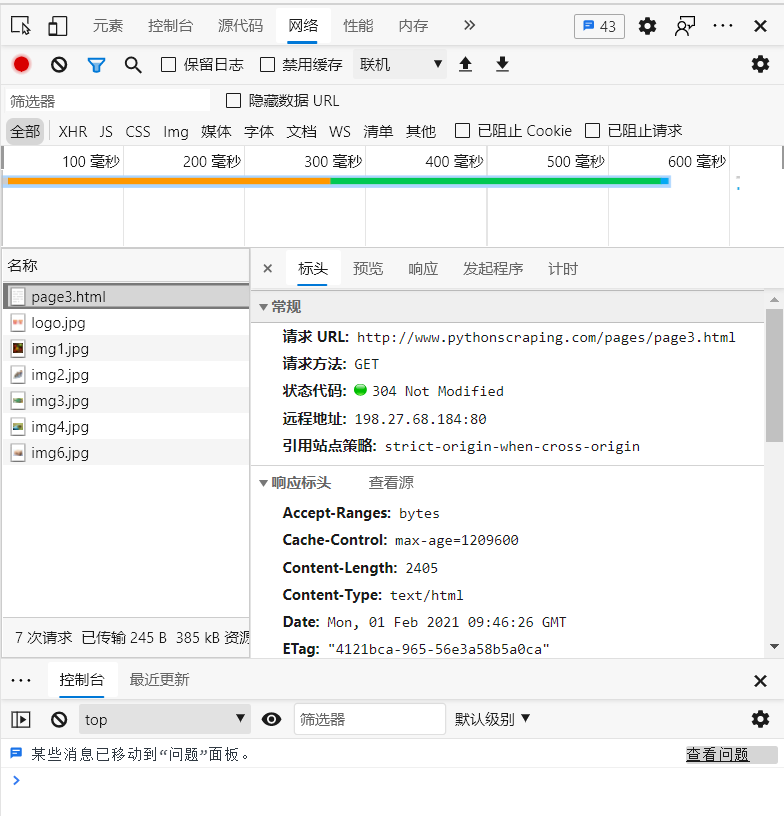Open DevTools settings gear in top bar
The image size is (784, 816).
(647, 26)
